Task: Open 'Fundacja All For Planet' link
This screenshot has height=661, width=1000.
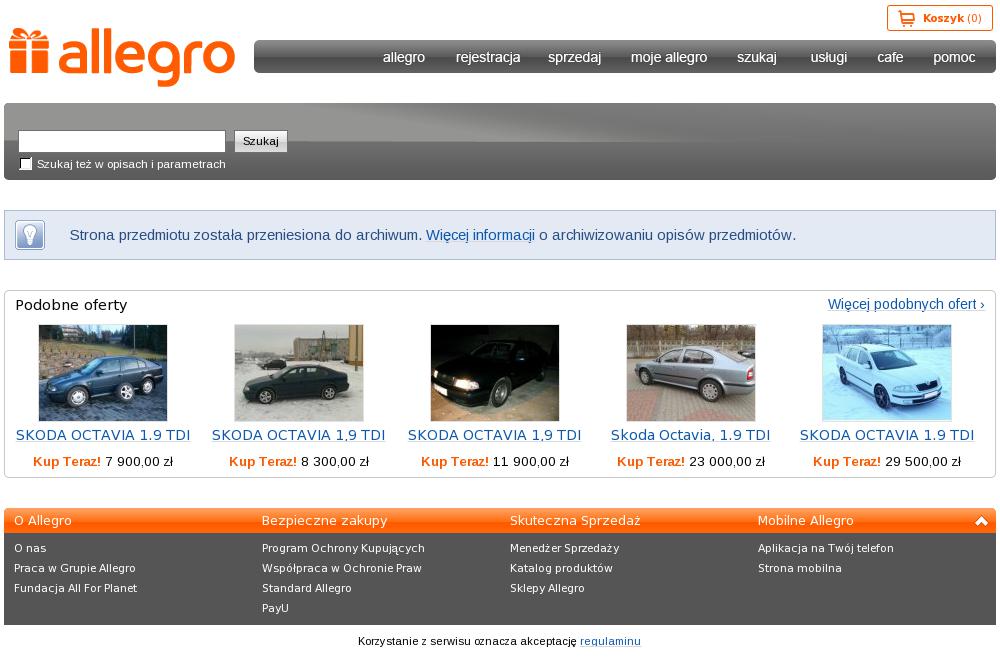Action: pos(75,588)
